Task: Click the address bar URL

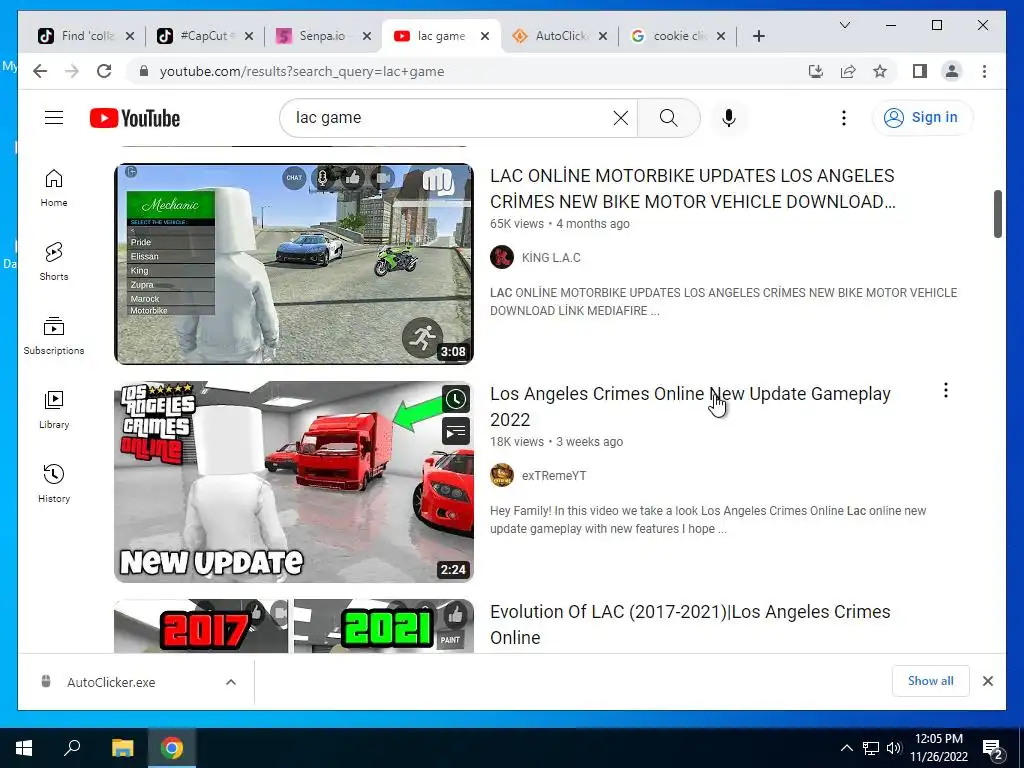Action: point(302,71)
